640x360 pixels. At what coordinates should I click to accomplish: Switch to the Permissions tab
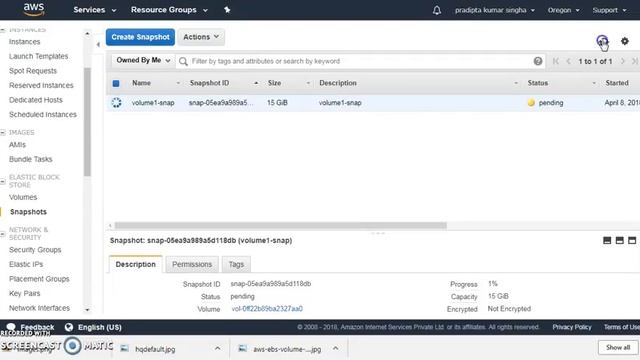192,264
